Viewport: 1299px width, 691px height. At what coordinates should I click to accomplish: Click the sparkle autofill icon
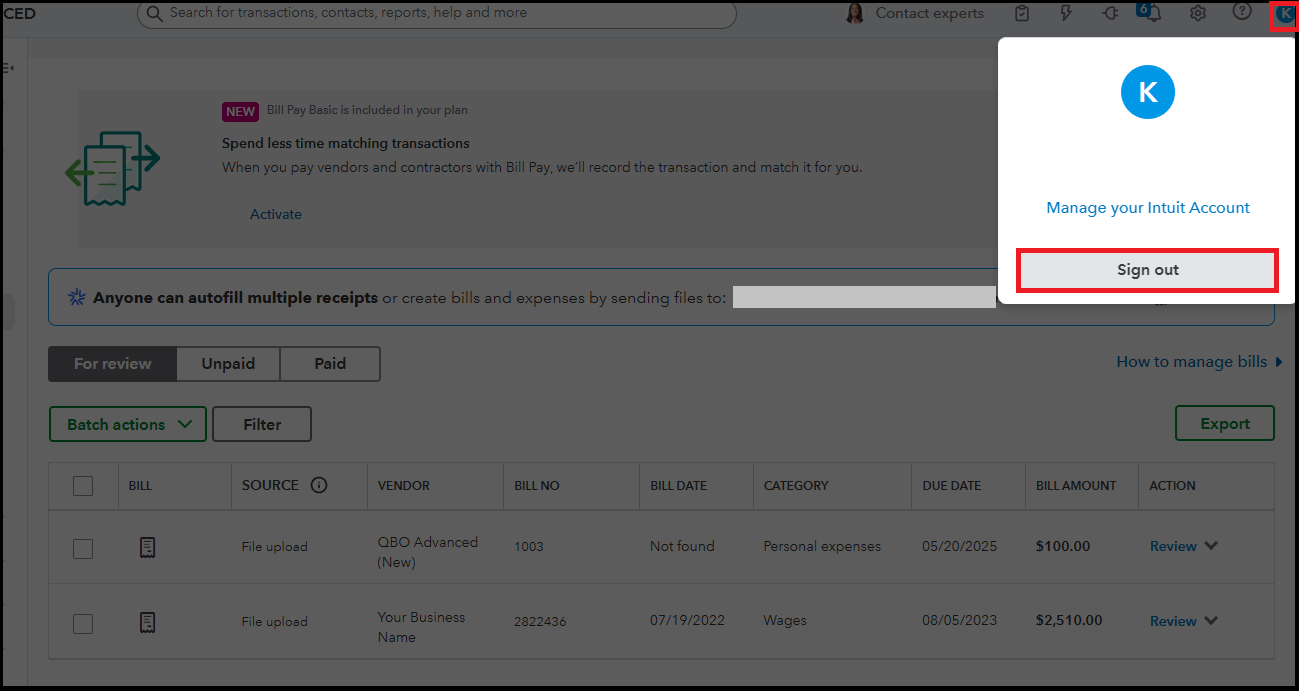76,297
